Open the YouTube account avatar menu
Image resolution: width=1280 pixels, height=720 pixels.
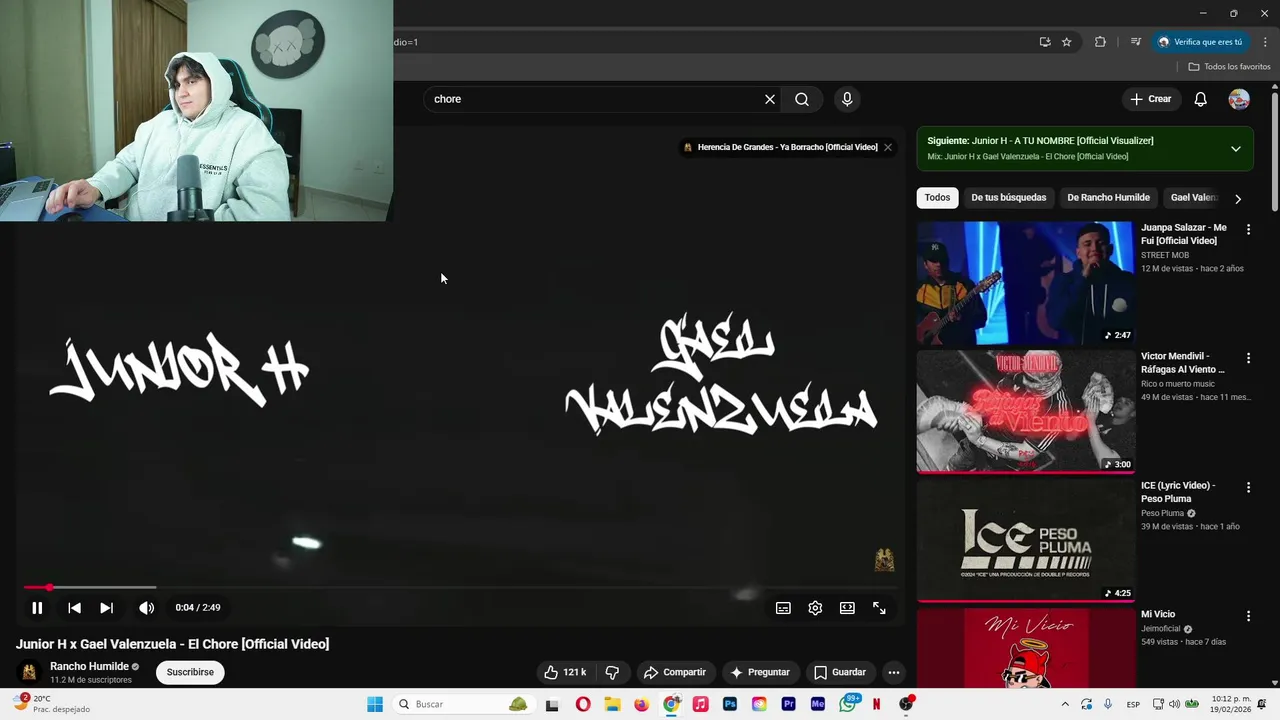pyautogui.click(x=1239, y=99)
